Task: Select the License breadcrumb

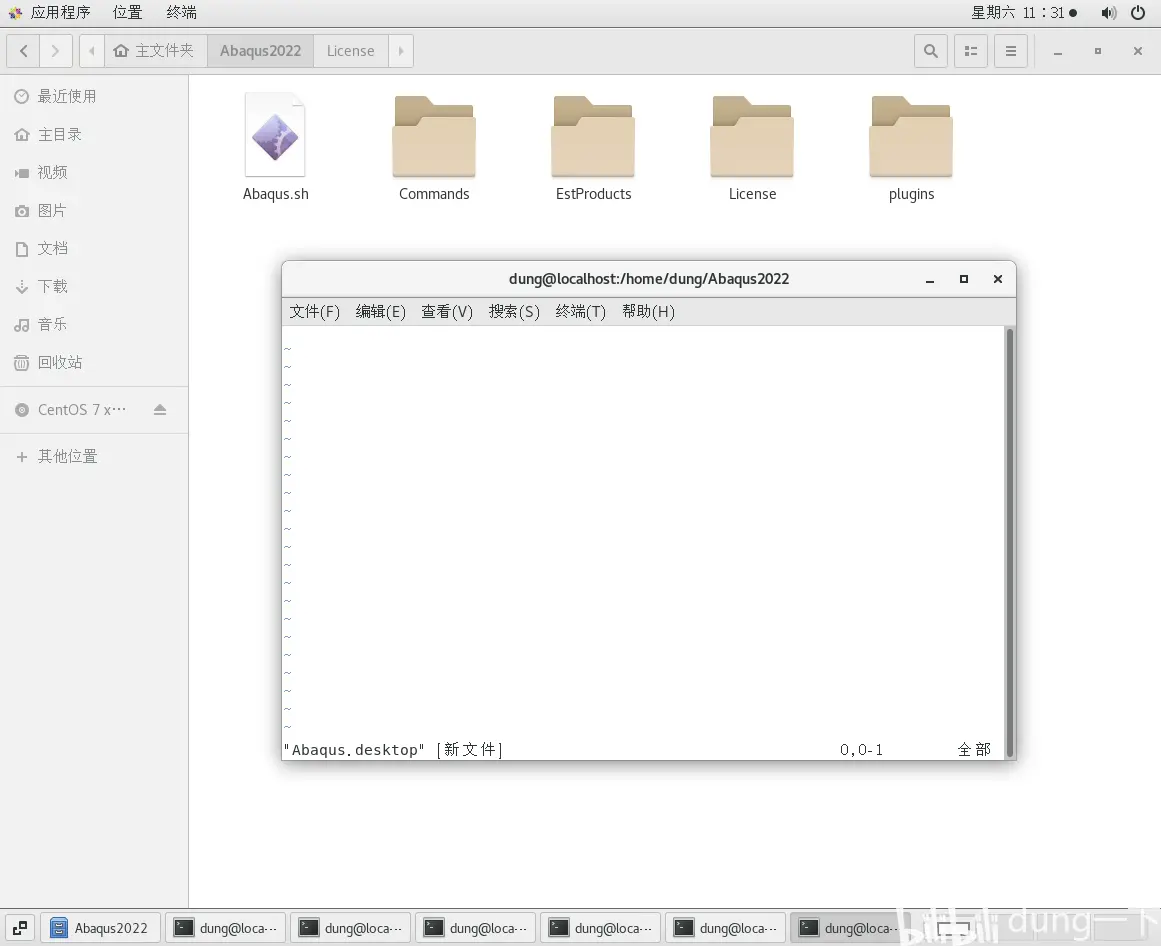Action: tap(351, 51)
